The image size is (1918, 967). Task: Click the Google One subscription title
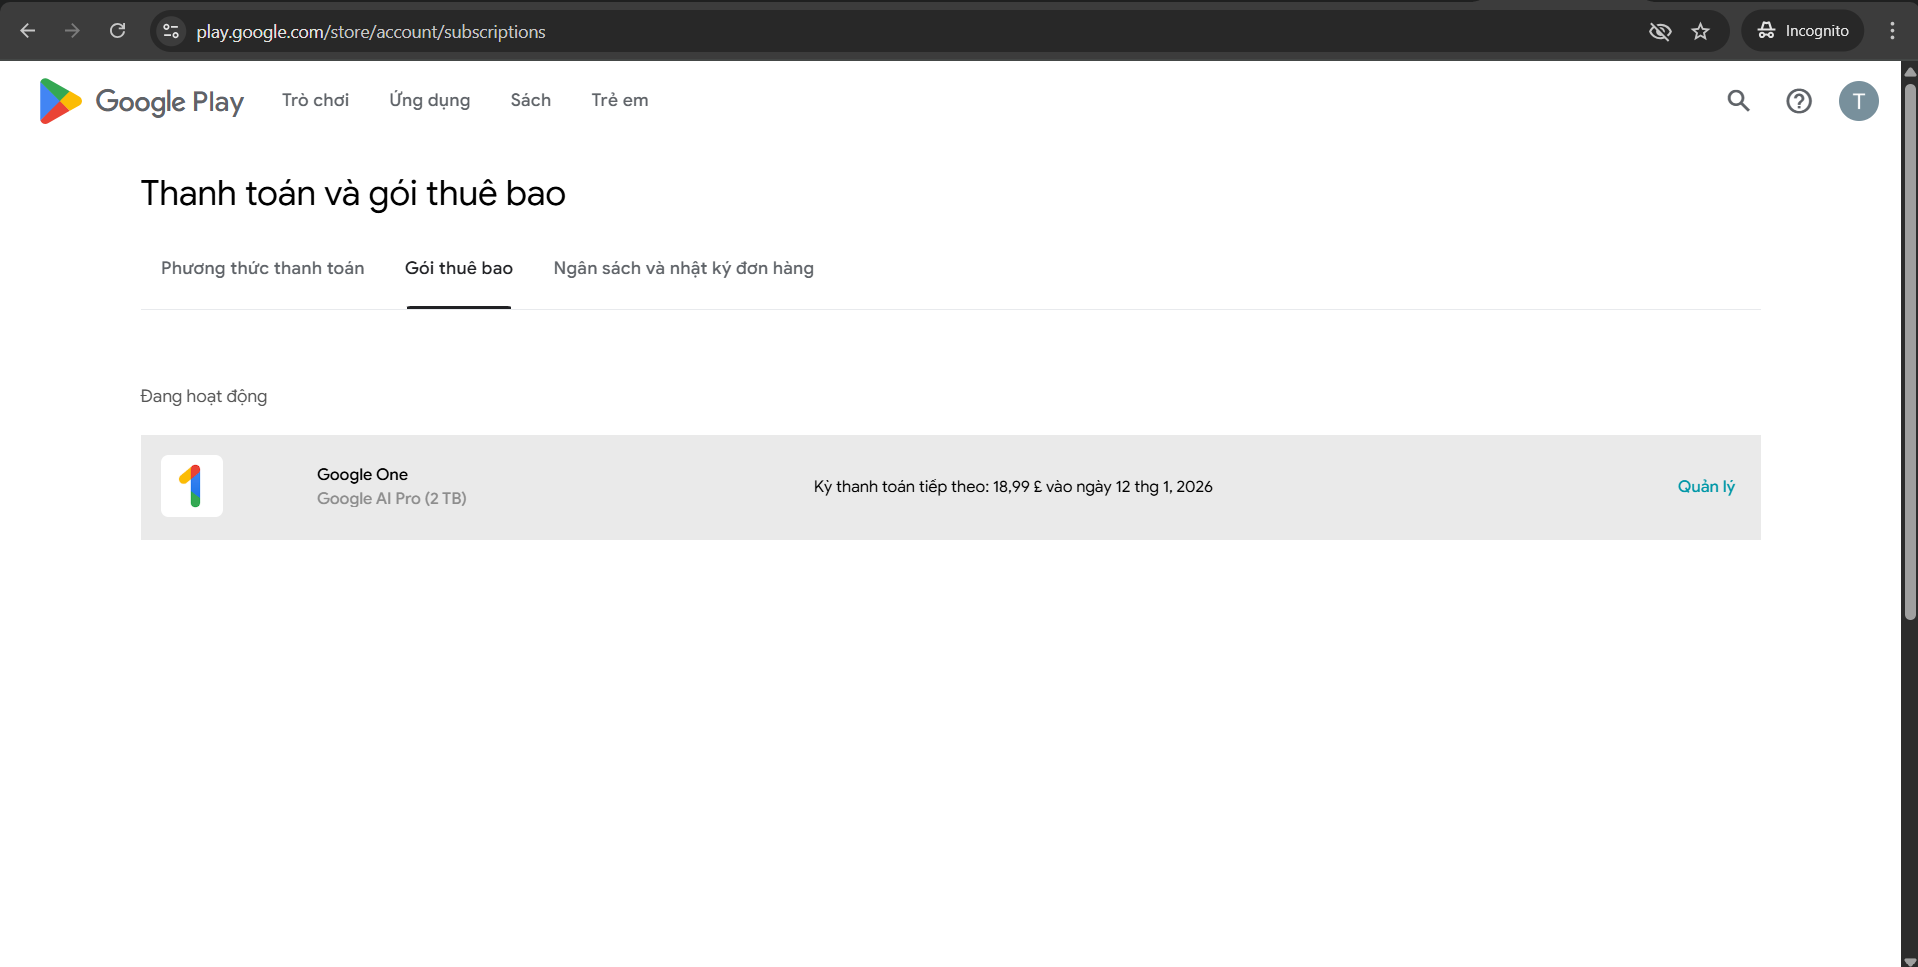[362, 474]
